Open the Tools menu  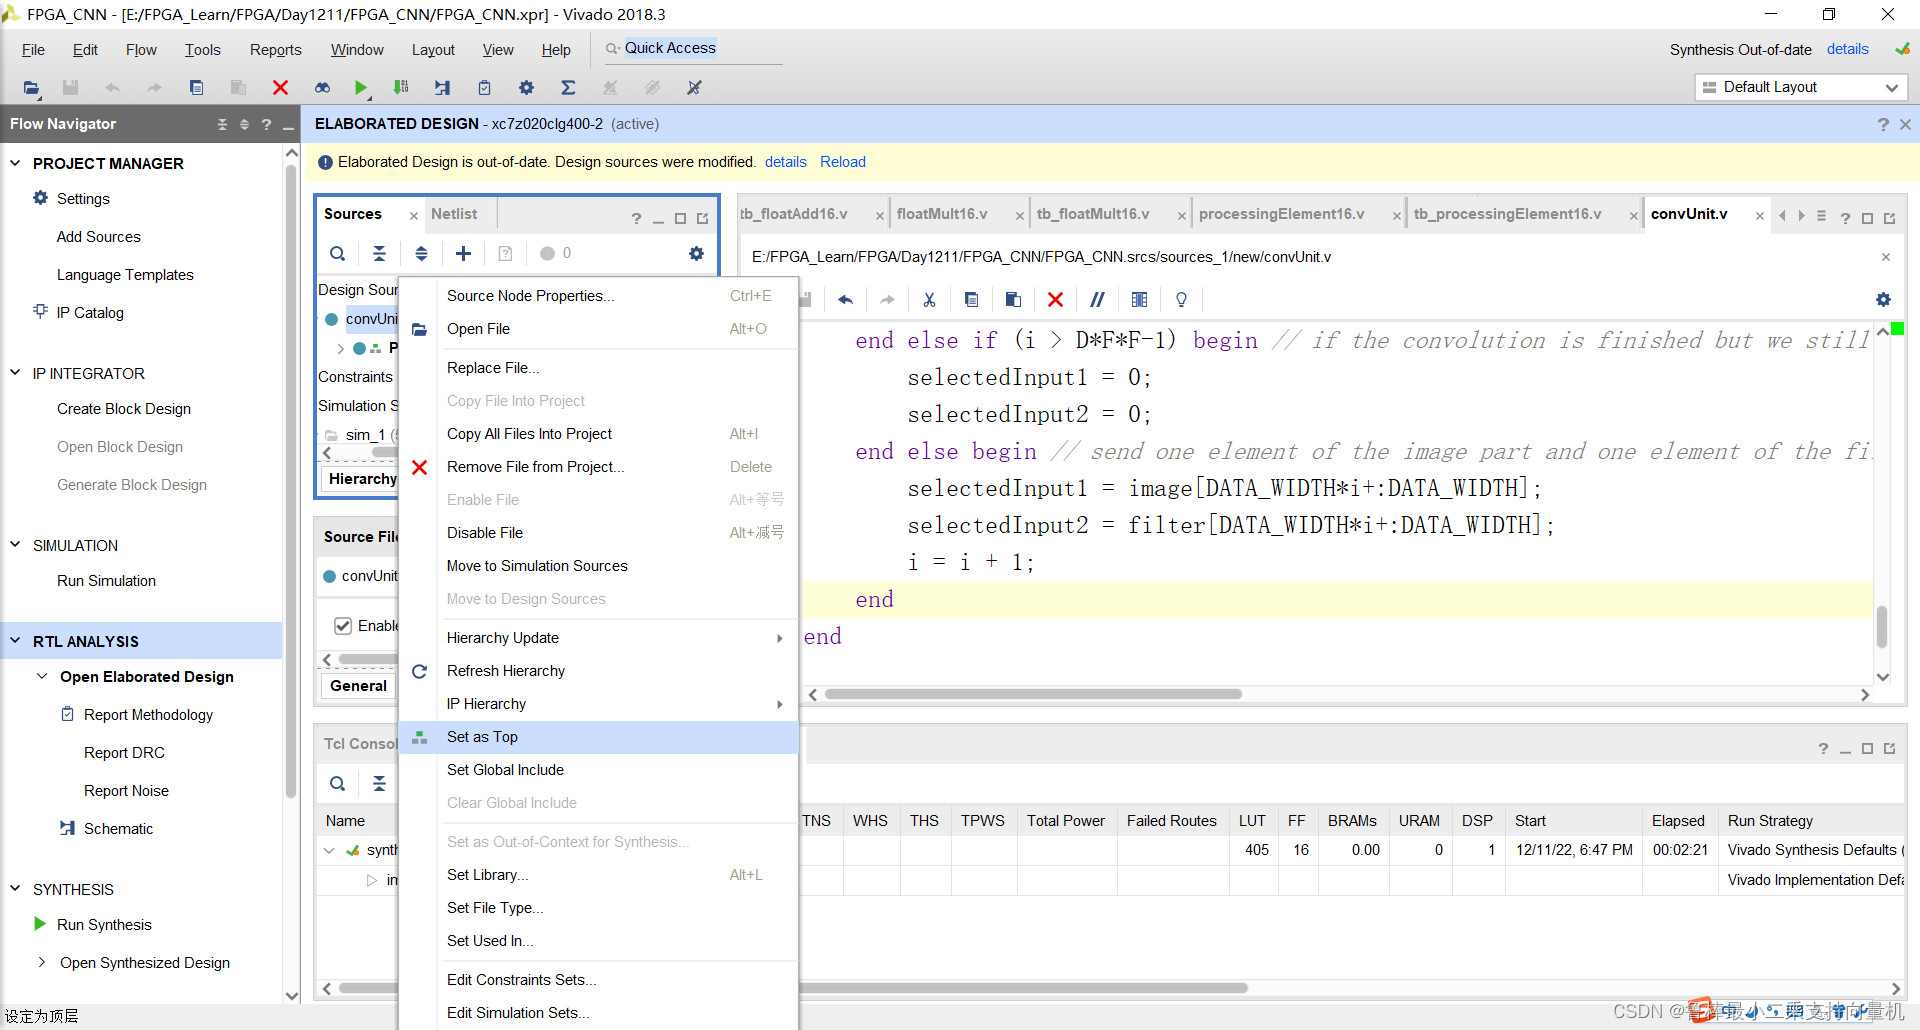tap(202, 50)
